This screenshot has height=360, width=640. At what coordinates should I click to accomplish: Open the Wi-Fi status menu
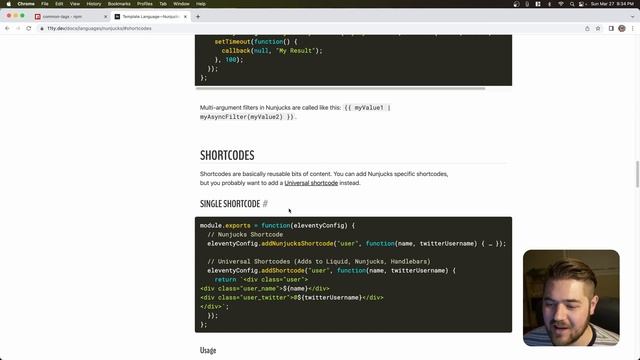561,4
